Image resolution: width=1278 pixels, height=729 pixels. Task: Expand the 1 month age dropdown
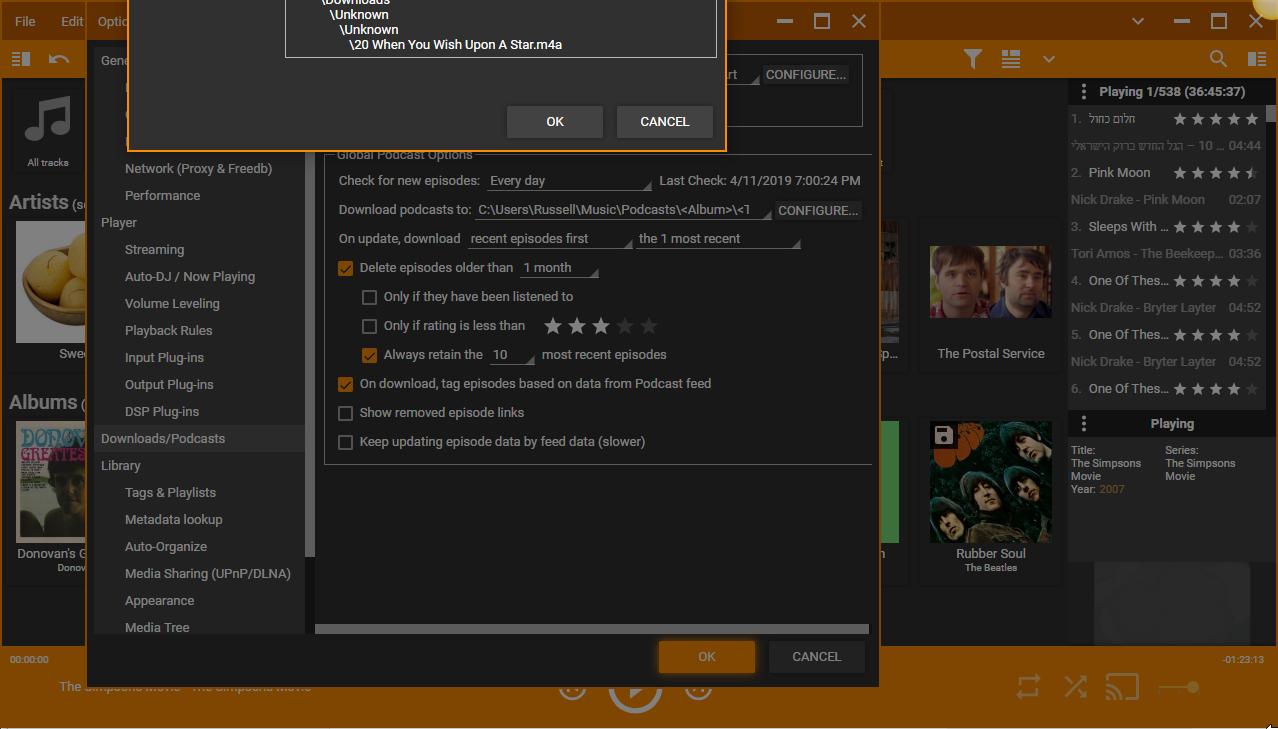[x=559, y=268]
